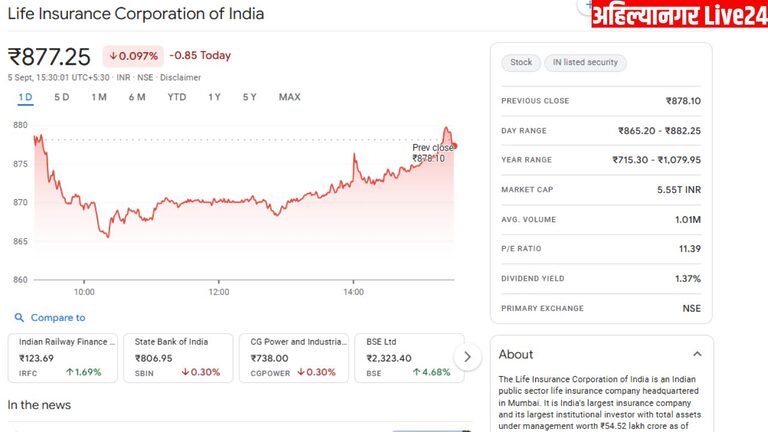
Task: Show MAX historical price range
Action: tap(289, 97)
